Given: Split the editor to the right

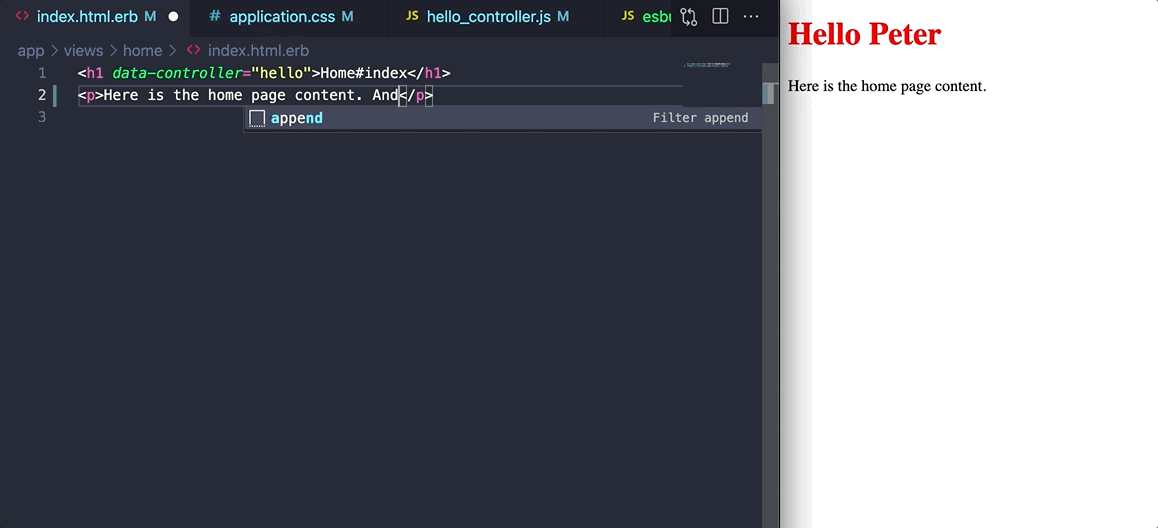Looking at the screenshot, I should click(720, 16).
